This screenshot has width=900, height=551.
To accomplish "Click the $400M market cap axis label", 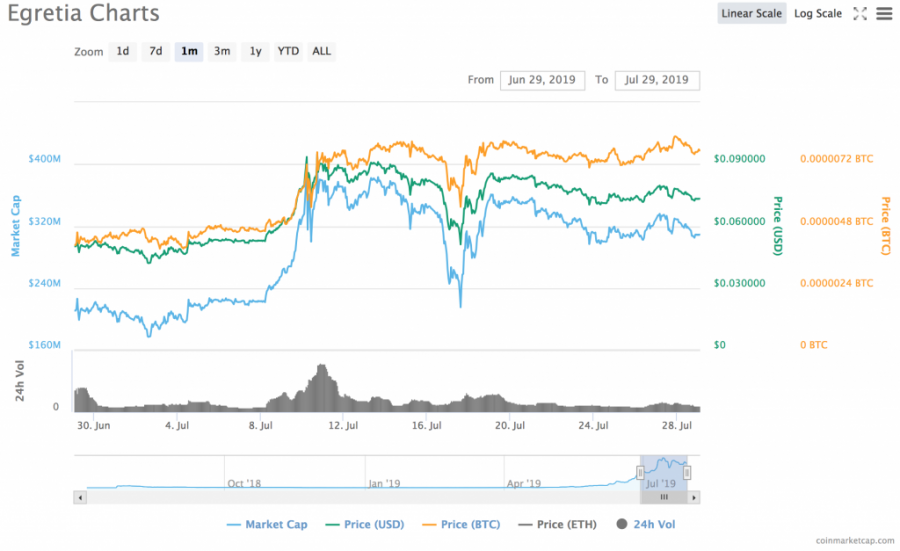I will 44,159.
